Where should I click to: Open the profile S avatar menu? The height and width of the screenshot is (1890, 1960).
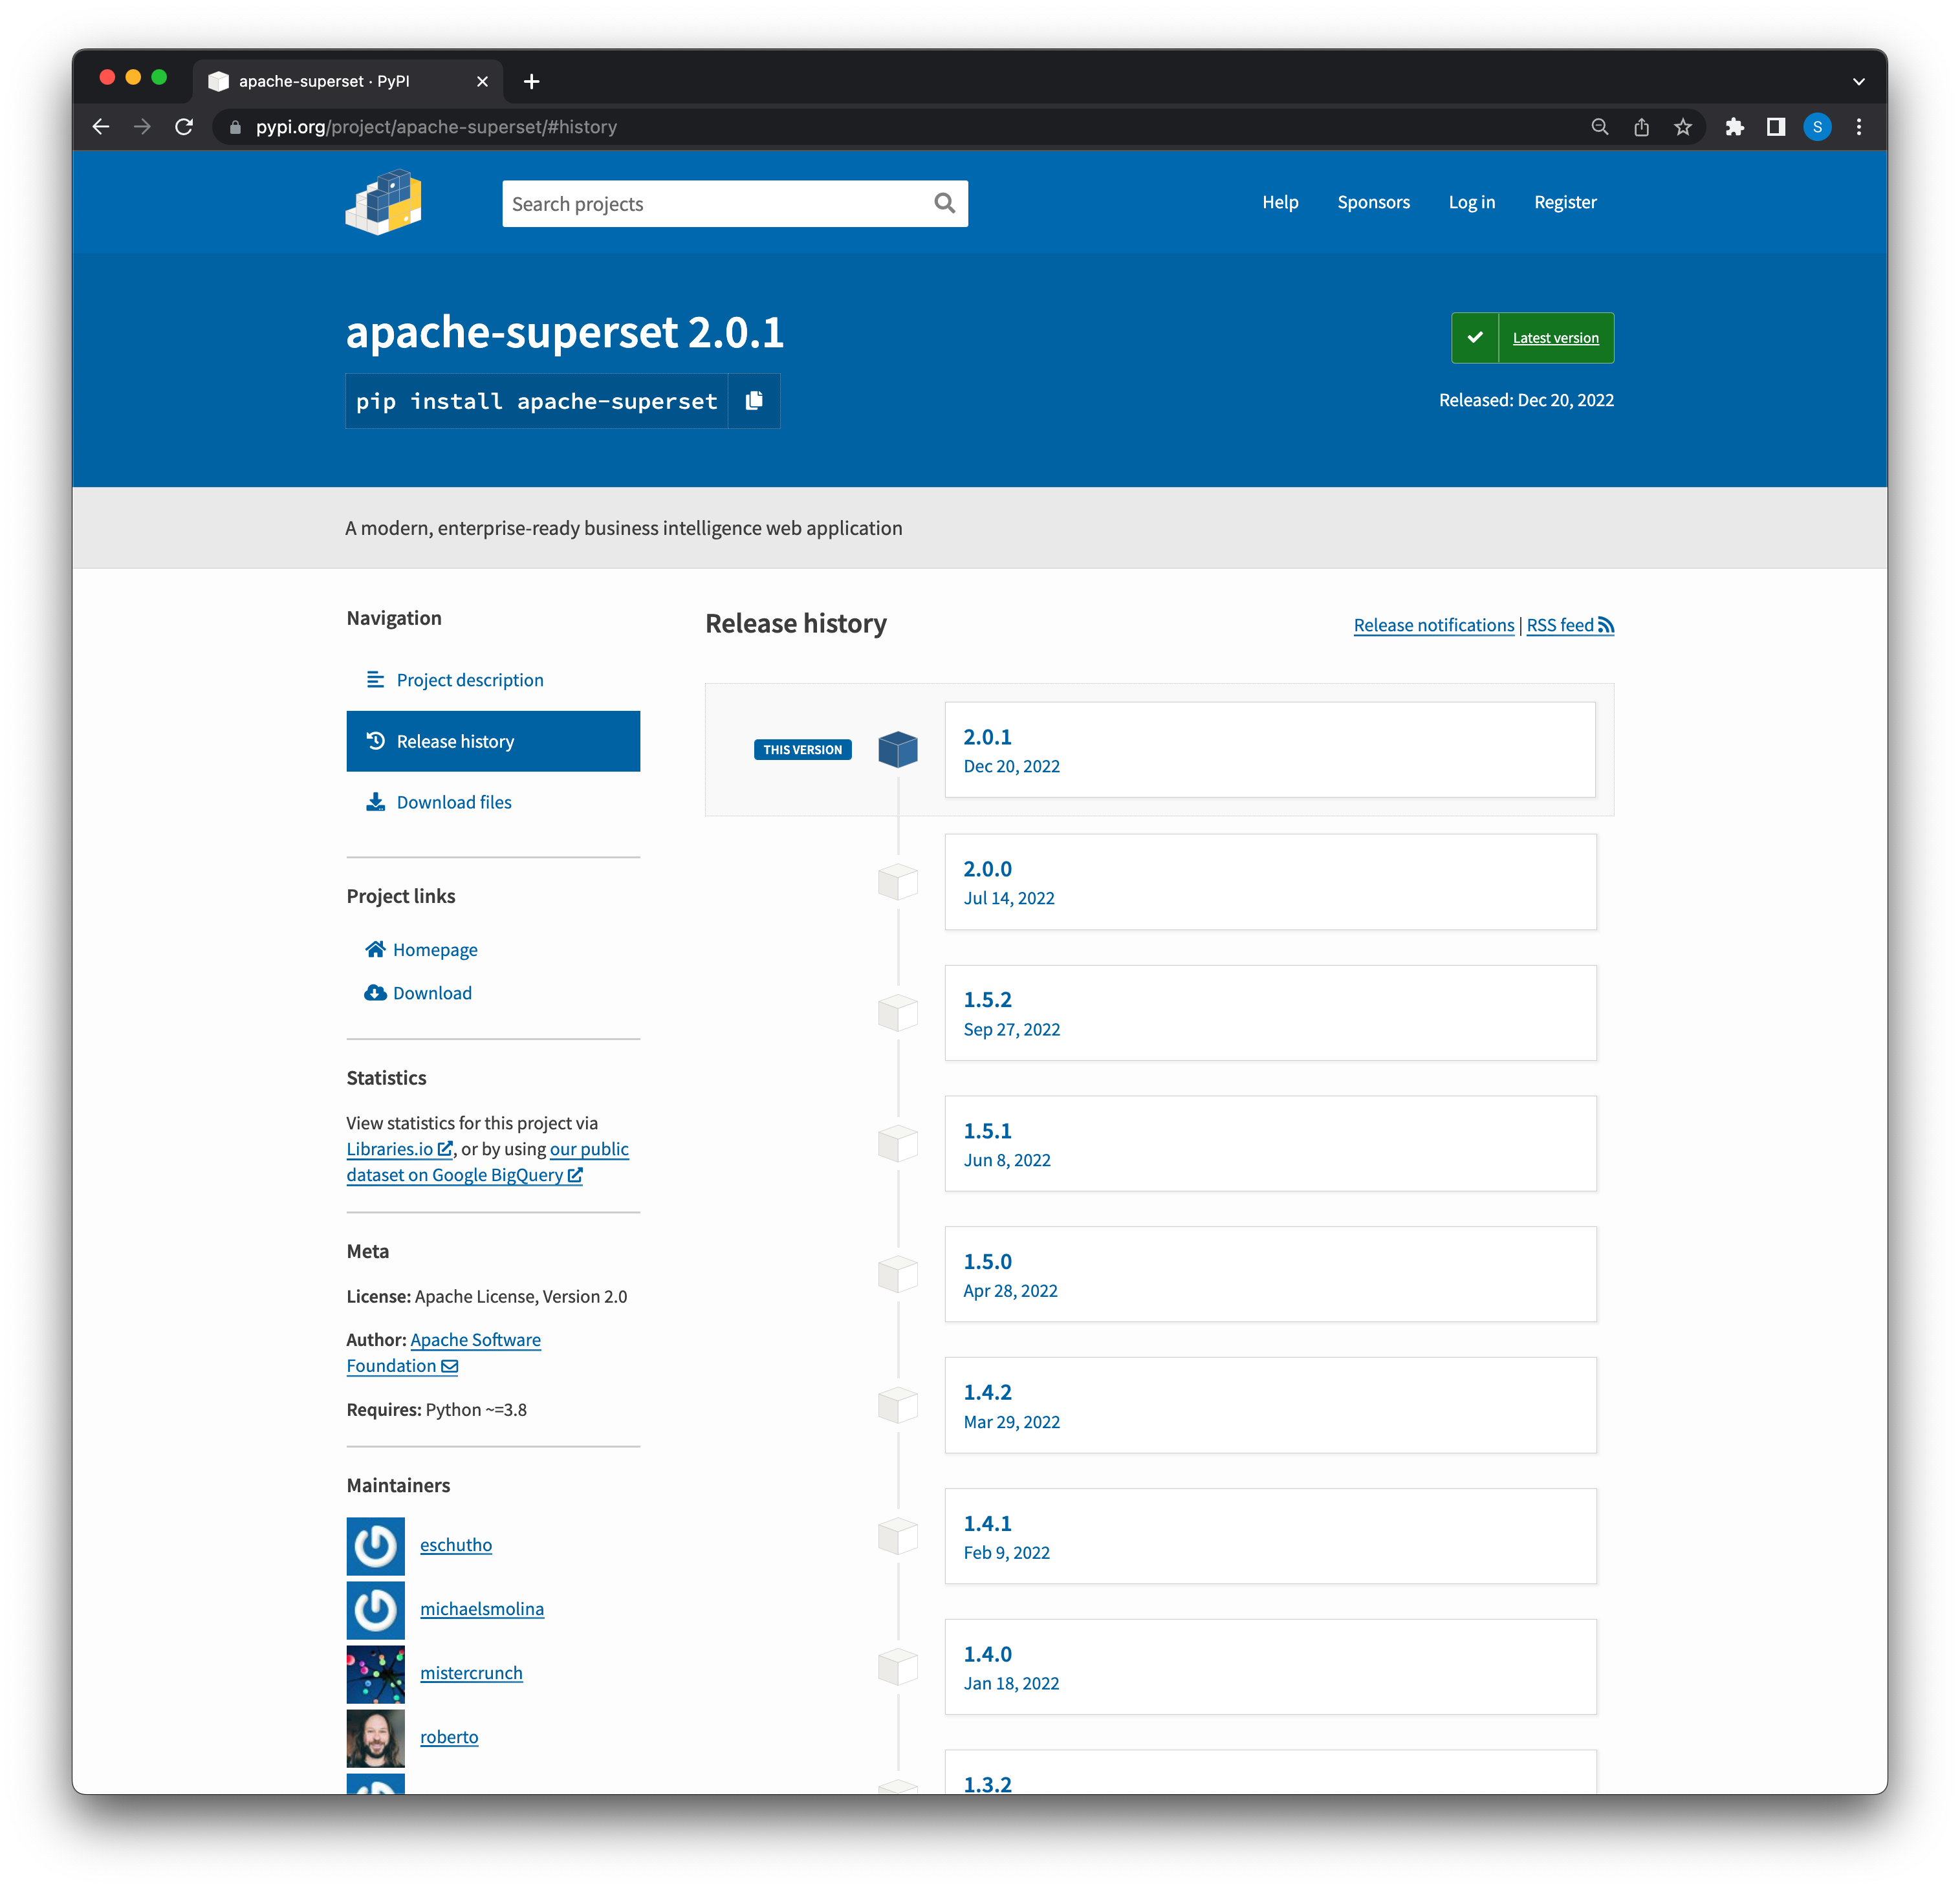[1817, 127]
